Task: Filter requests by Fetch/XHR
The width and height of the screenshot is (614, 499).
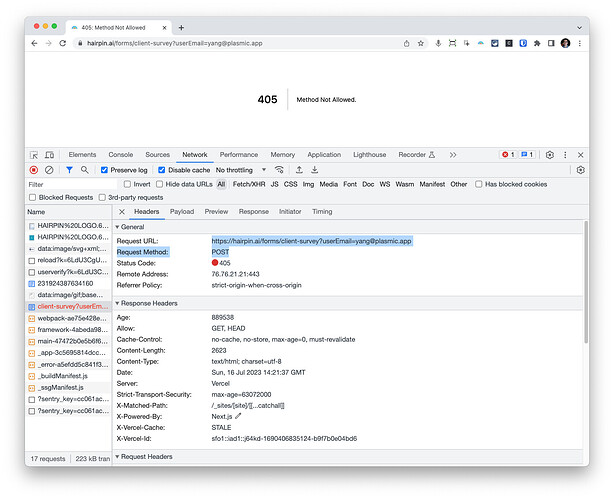Action: point(249,184)
